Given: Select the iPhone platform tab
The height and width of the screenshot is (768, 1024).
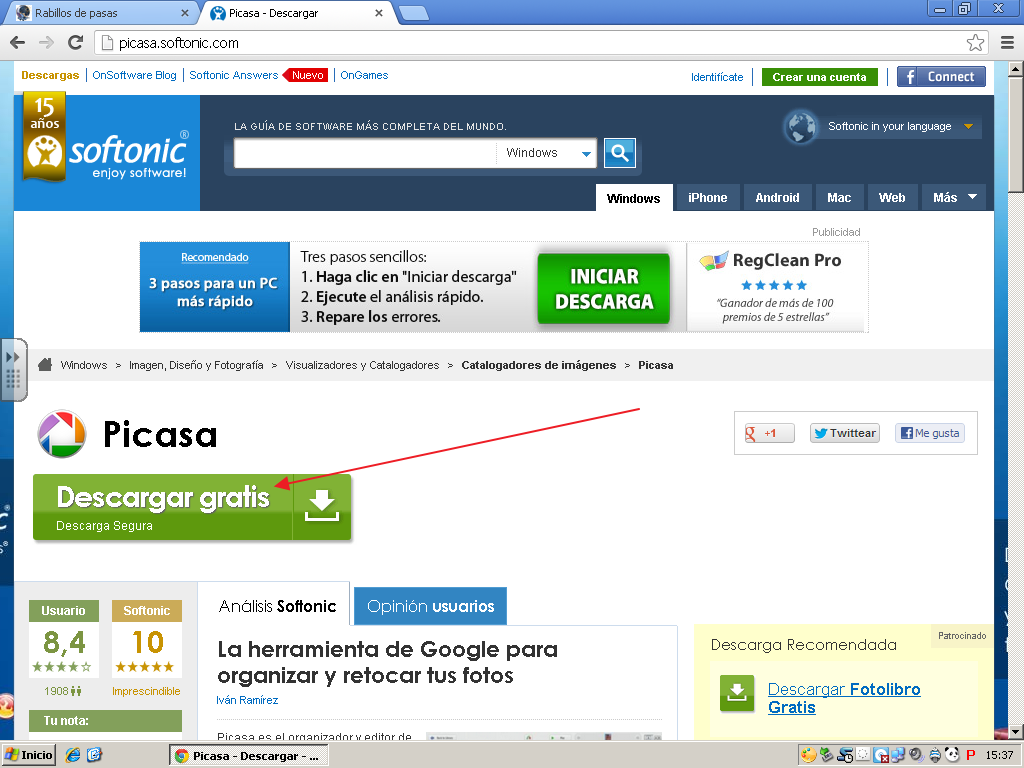Looking at the screenshot, I should point(707,197).
